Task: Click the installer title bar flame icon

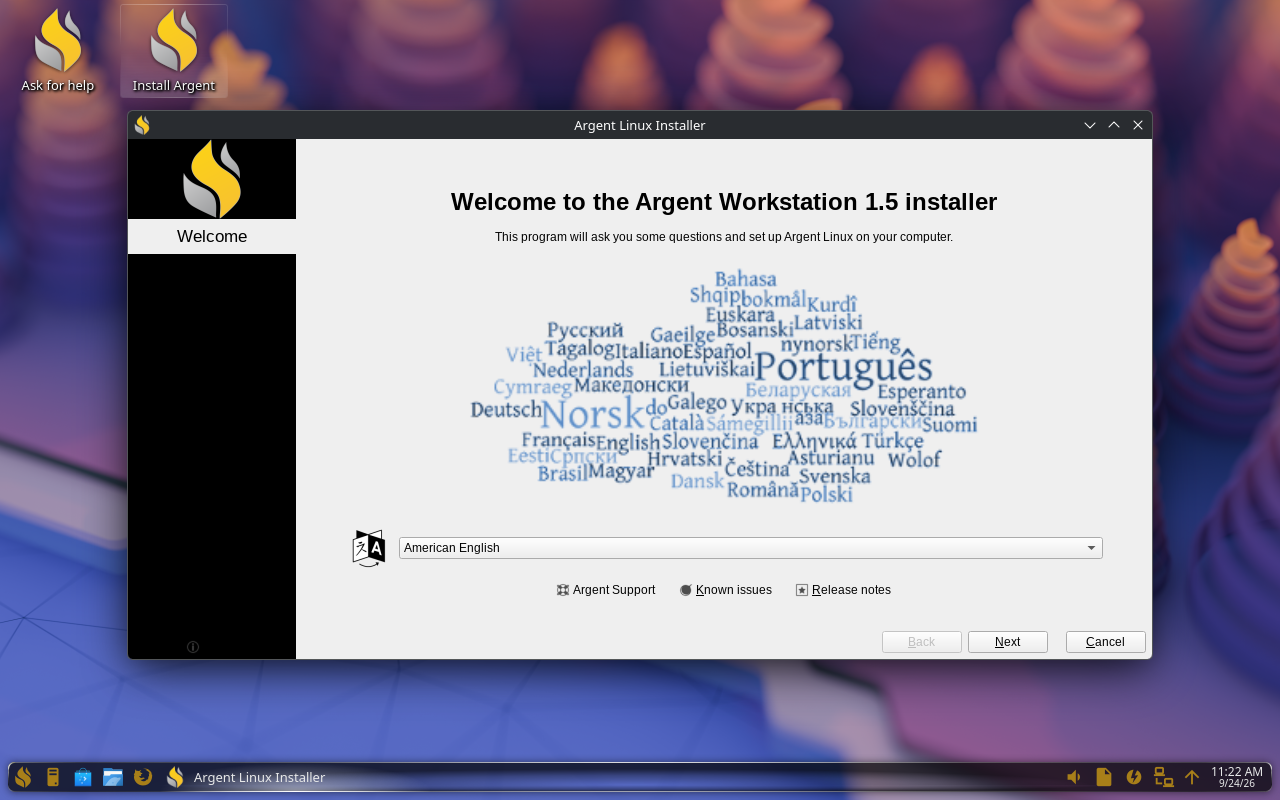Action: point(143,125)
